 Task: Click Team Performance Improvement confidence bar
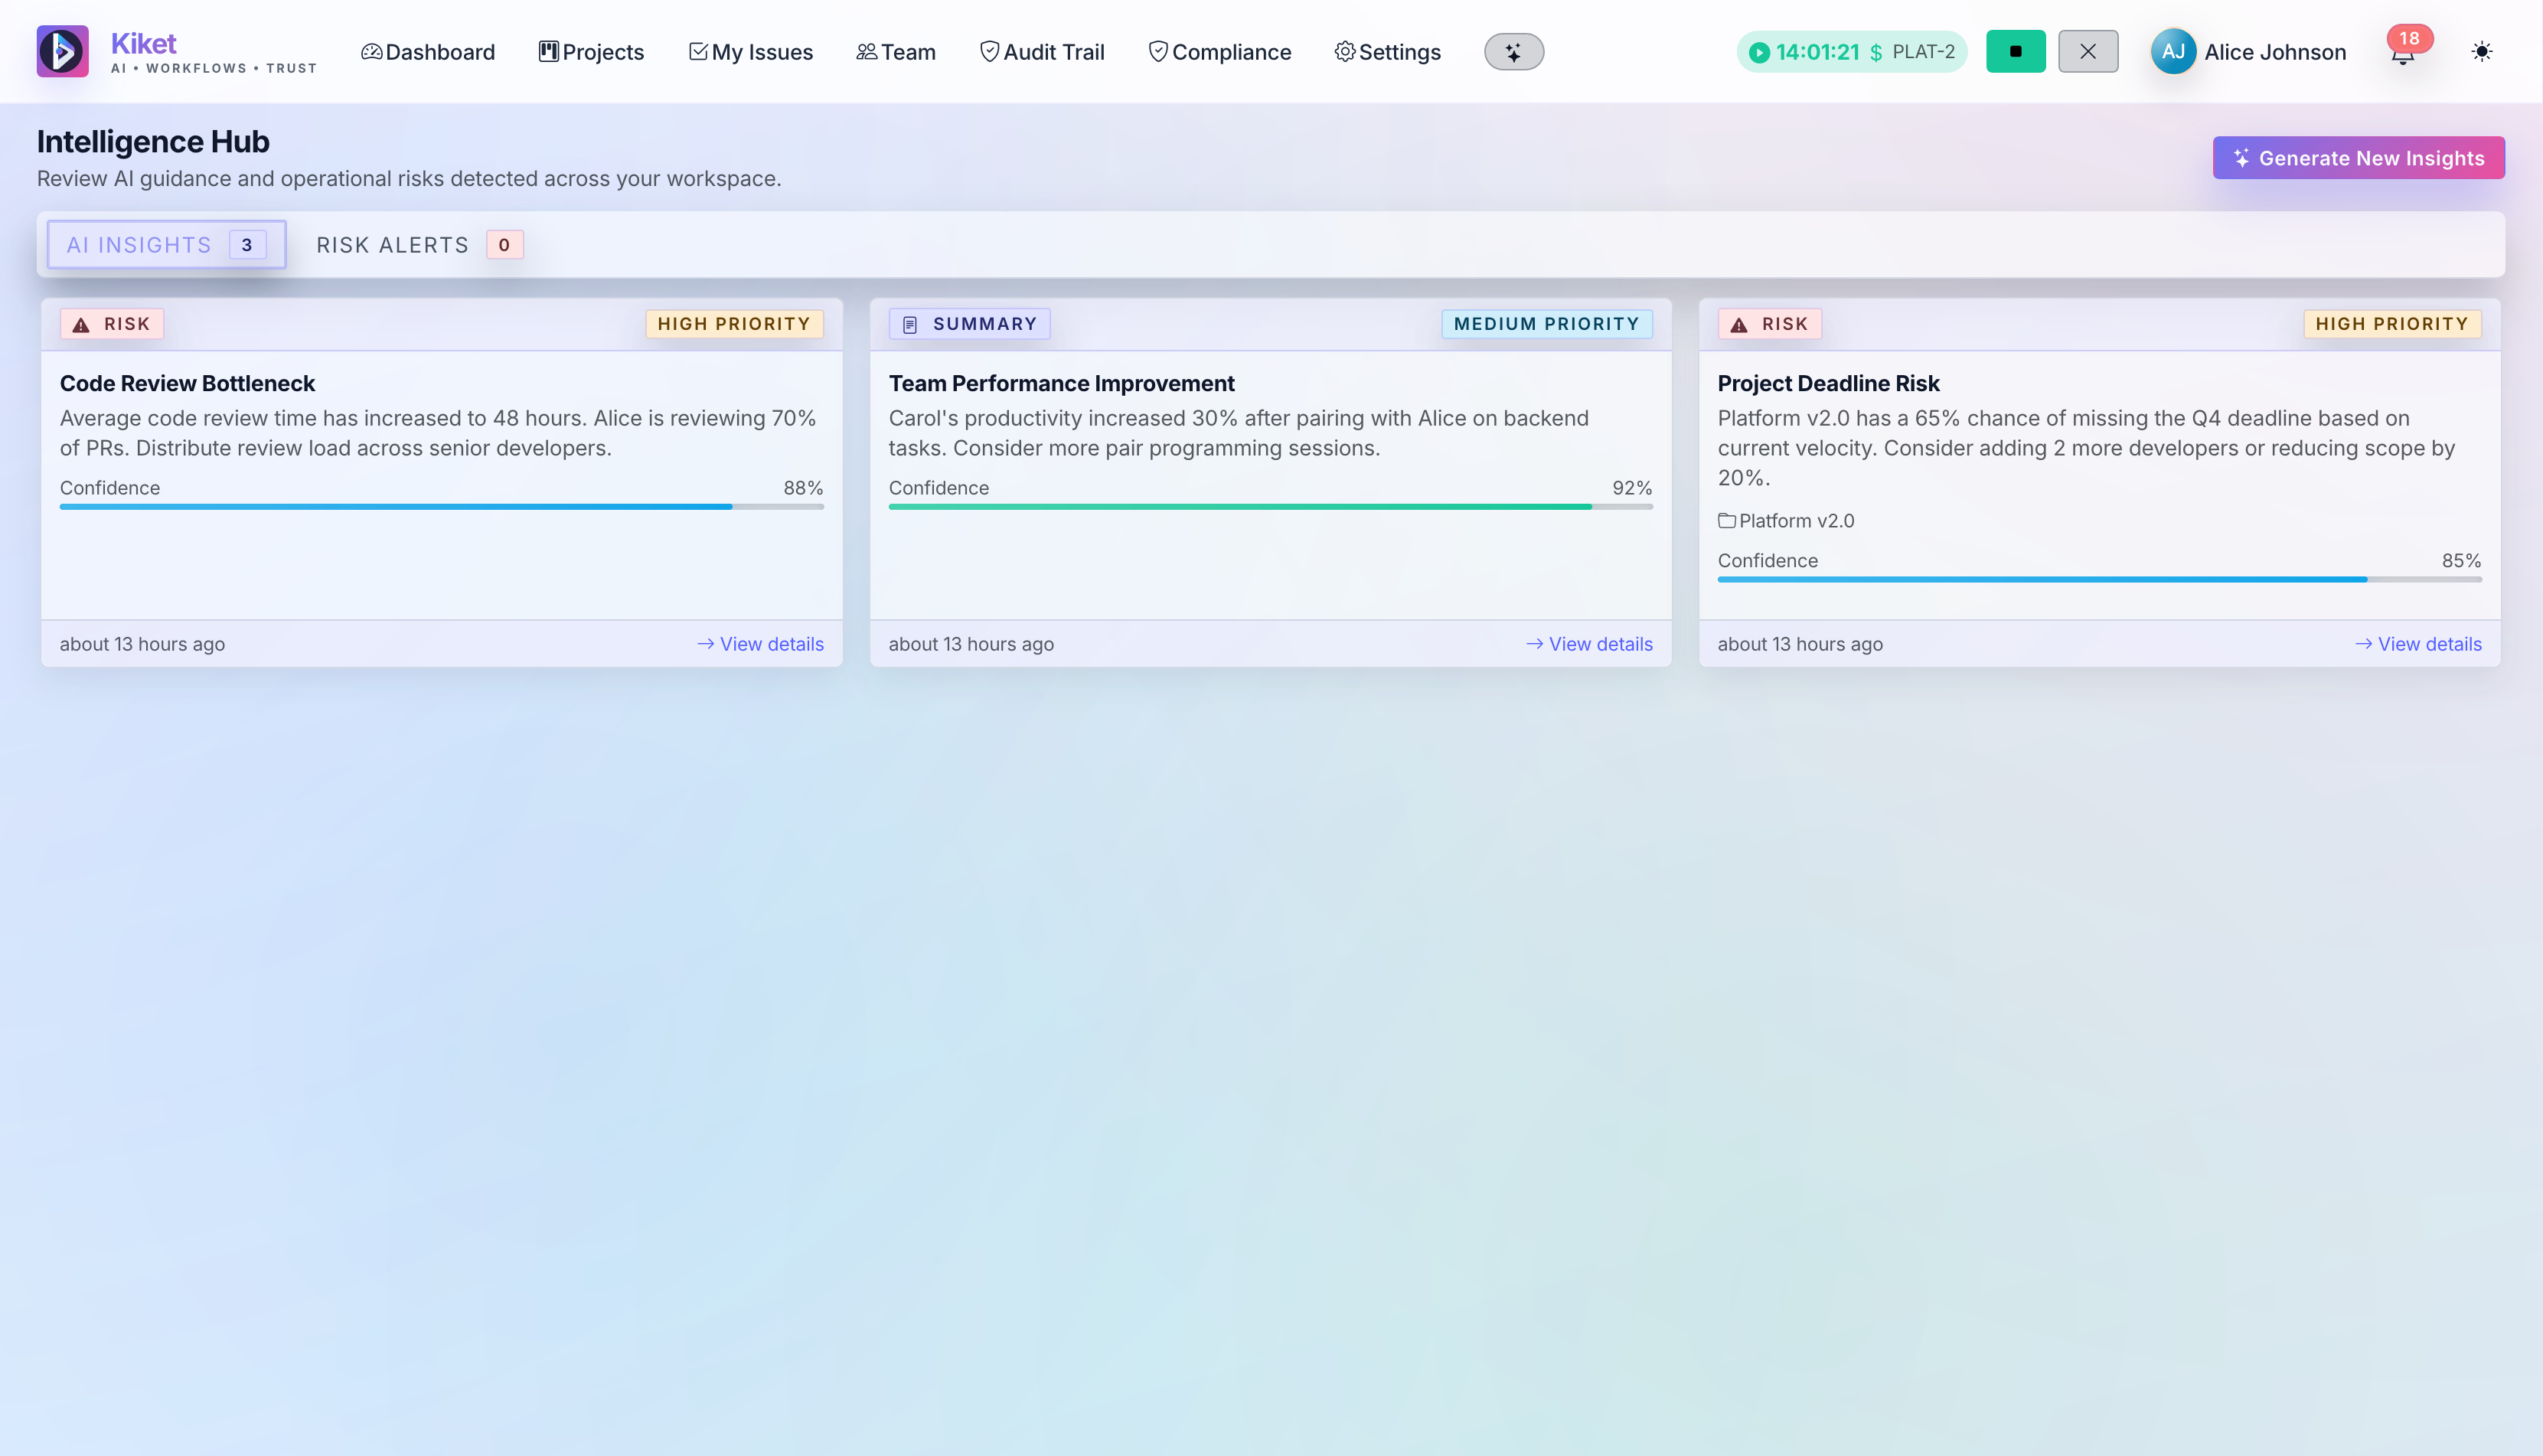pyautogui.click(x=1270, y=507)
